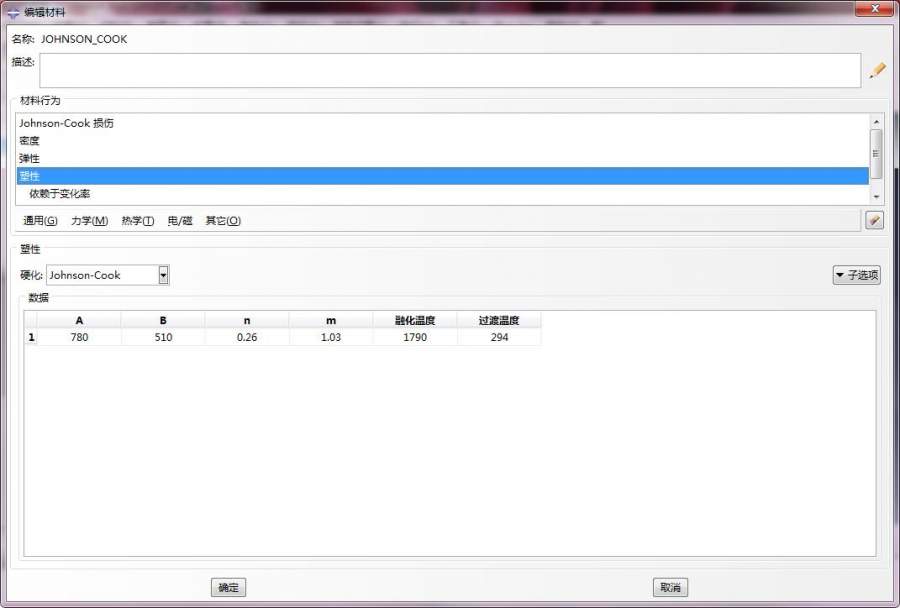Click the 过渡温度 column header
This screenshot has height=608, width=900.
(499, 320)
